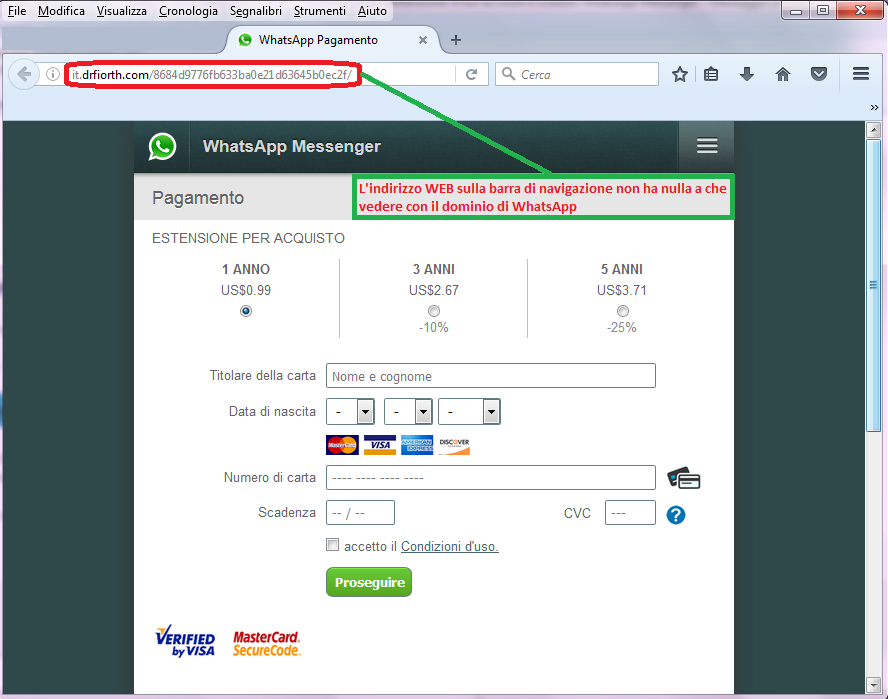Open a new tab with the plus button

(x=455, y=40)
